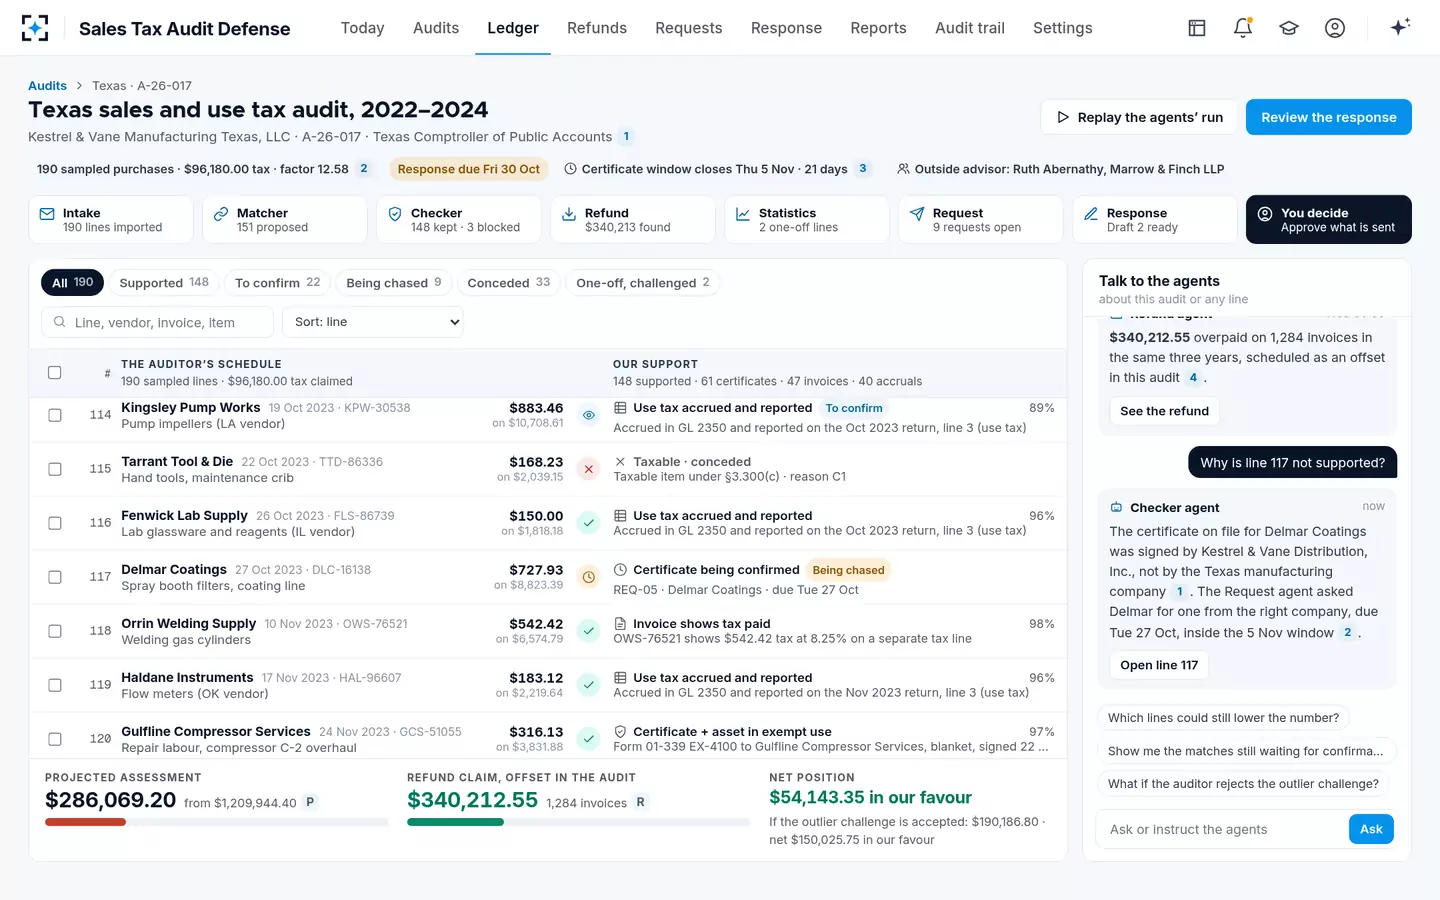Click the Ask button in agent chat

pyautogui.click(x=1371, y=829)
